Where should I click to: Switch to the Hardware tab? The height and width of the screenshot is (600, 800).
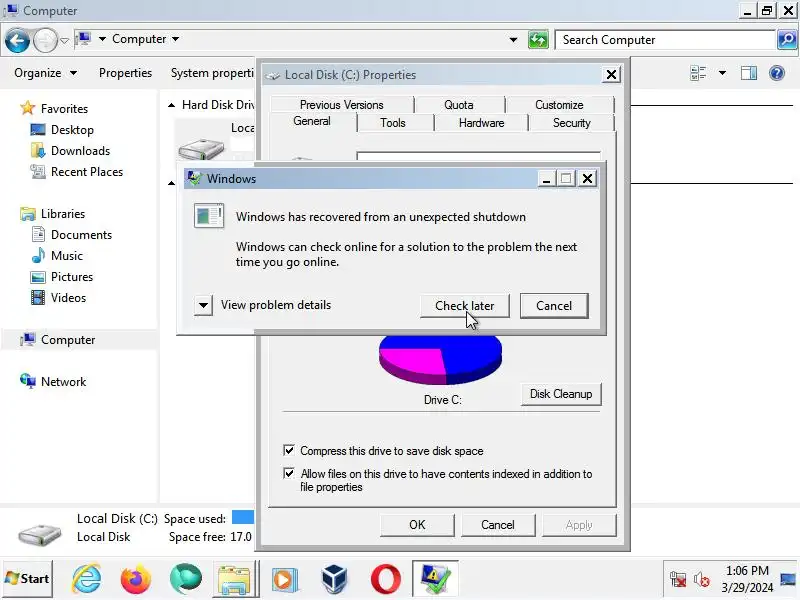click(x=481, y=122)
